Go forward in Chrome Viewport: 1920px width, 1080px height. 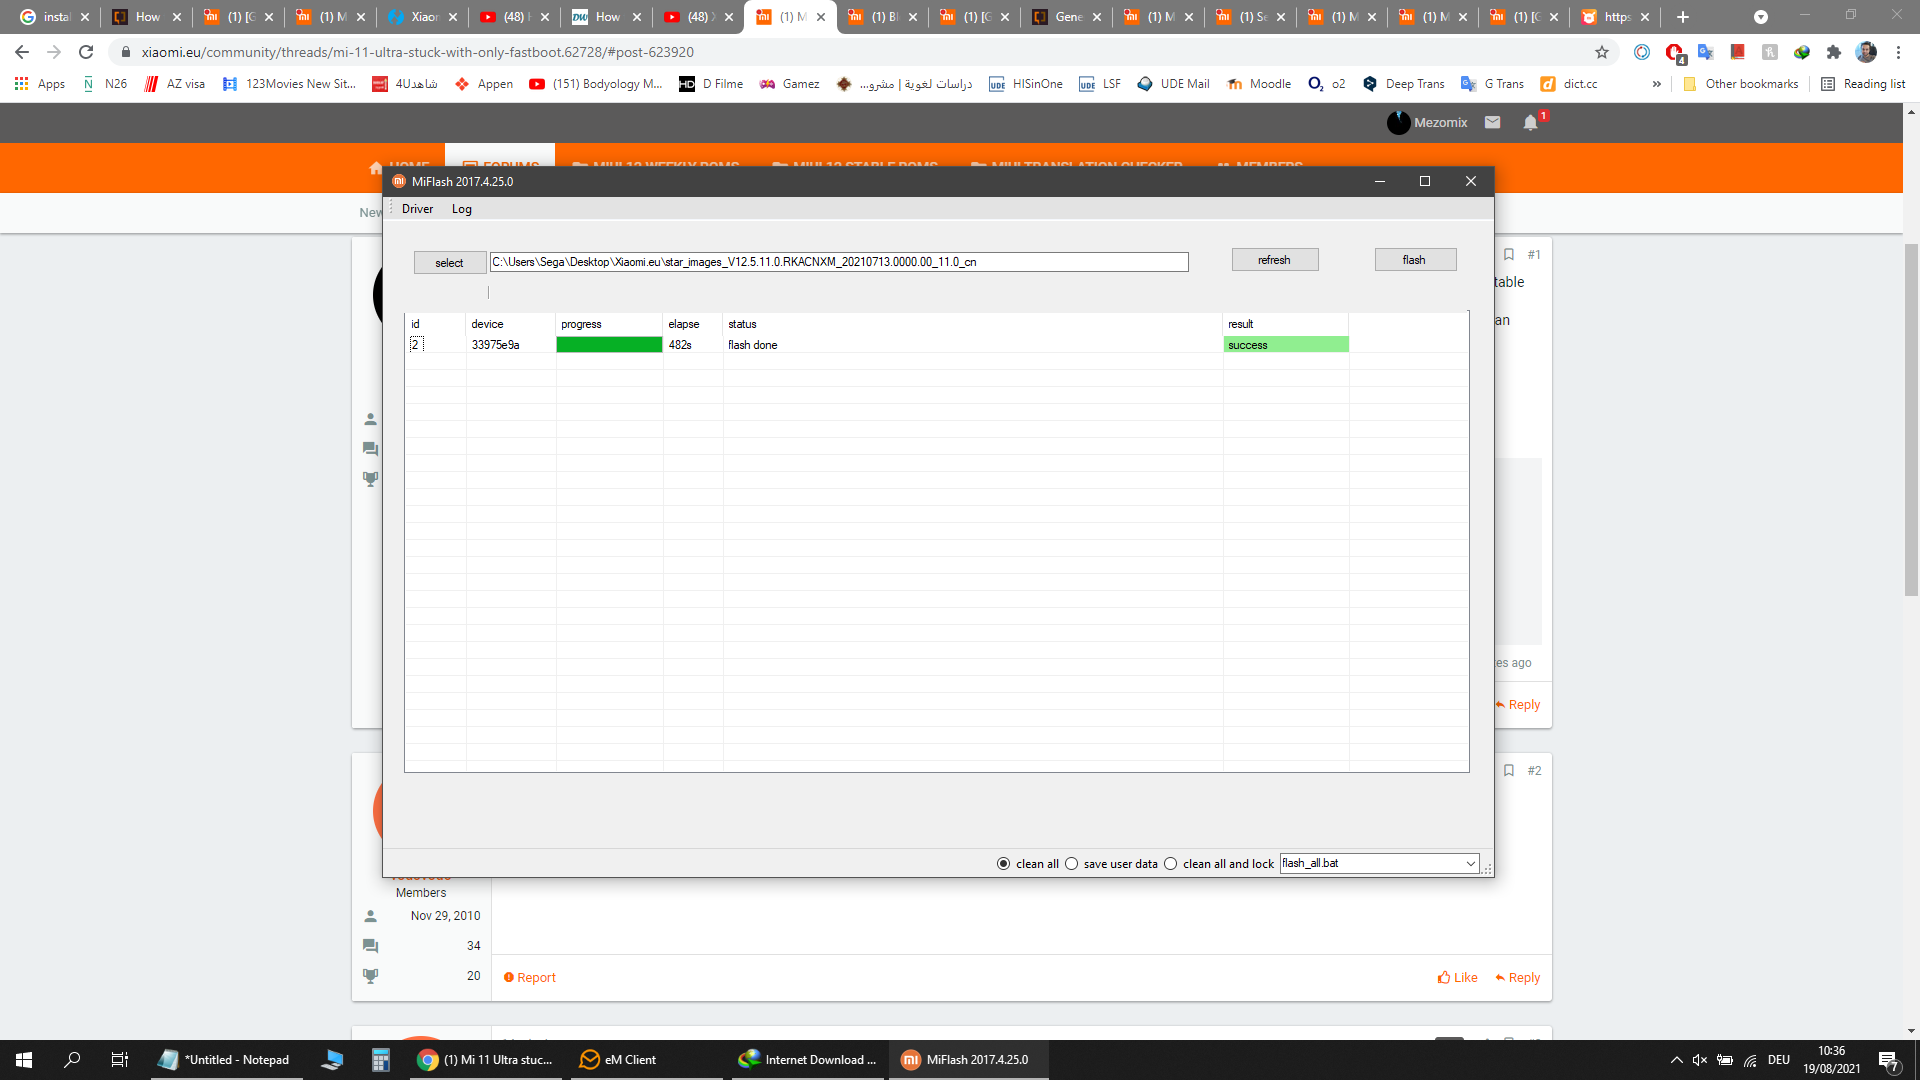54,52
